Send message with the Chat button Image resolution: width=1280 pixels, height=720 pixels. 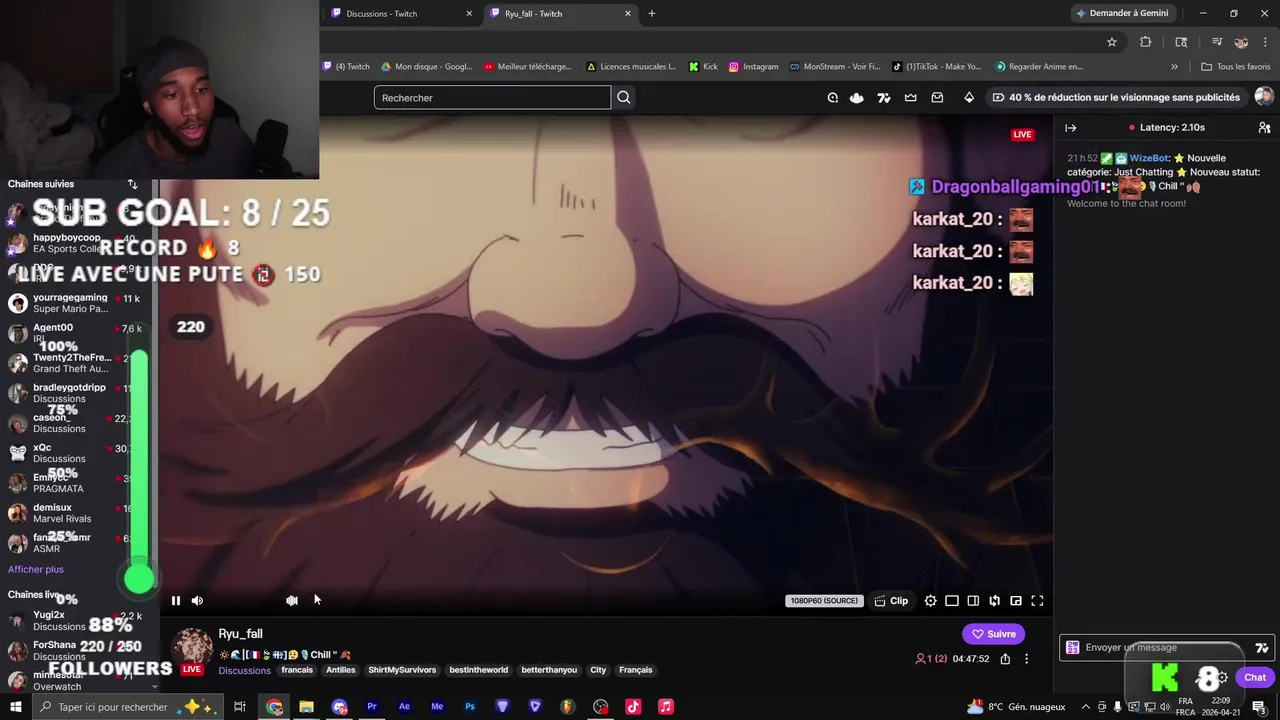tap(1255, 678)
